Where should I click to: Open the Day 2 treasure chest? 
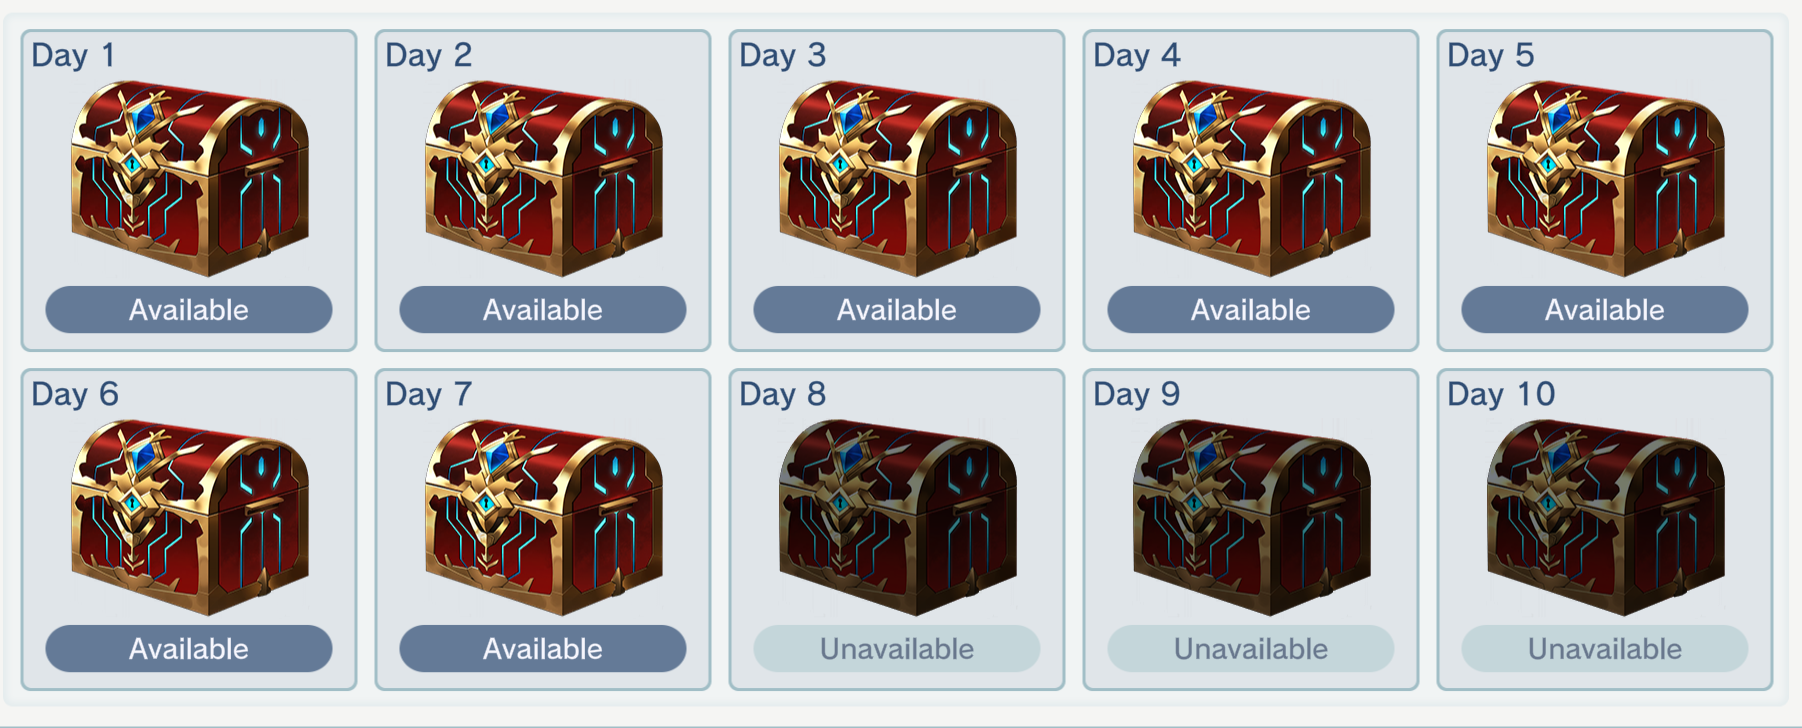click(543, 178)
